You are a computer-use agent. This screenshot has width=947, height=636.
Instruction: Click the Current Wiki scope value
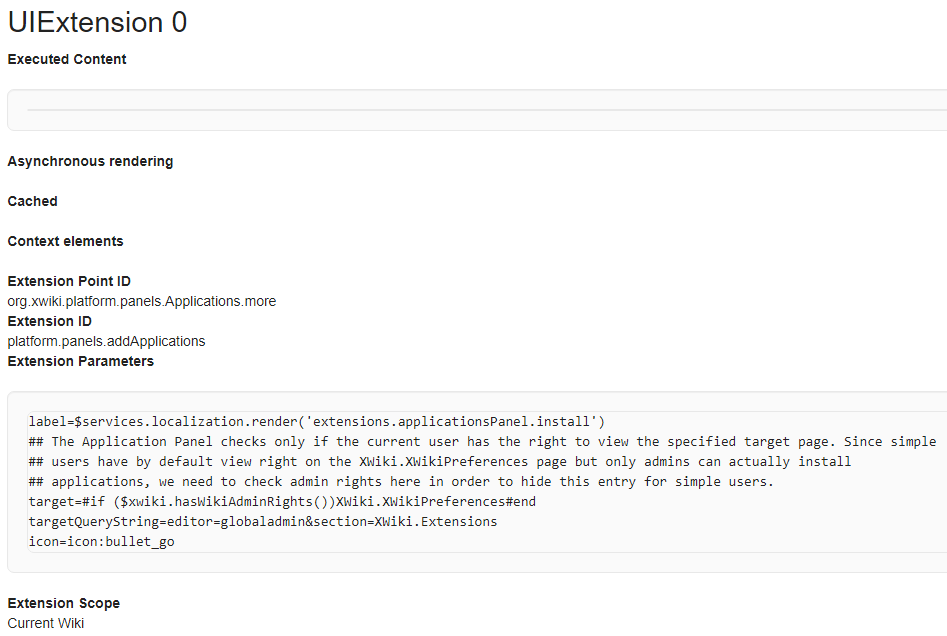point(46,623)
